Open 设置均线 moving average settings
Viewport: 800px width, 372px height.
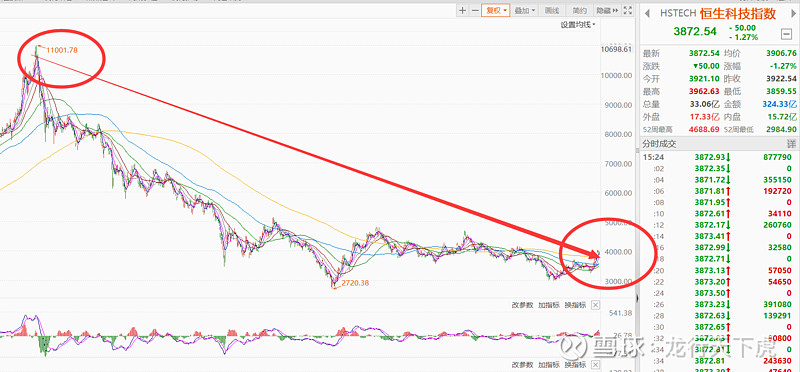point(578,24)
